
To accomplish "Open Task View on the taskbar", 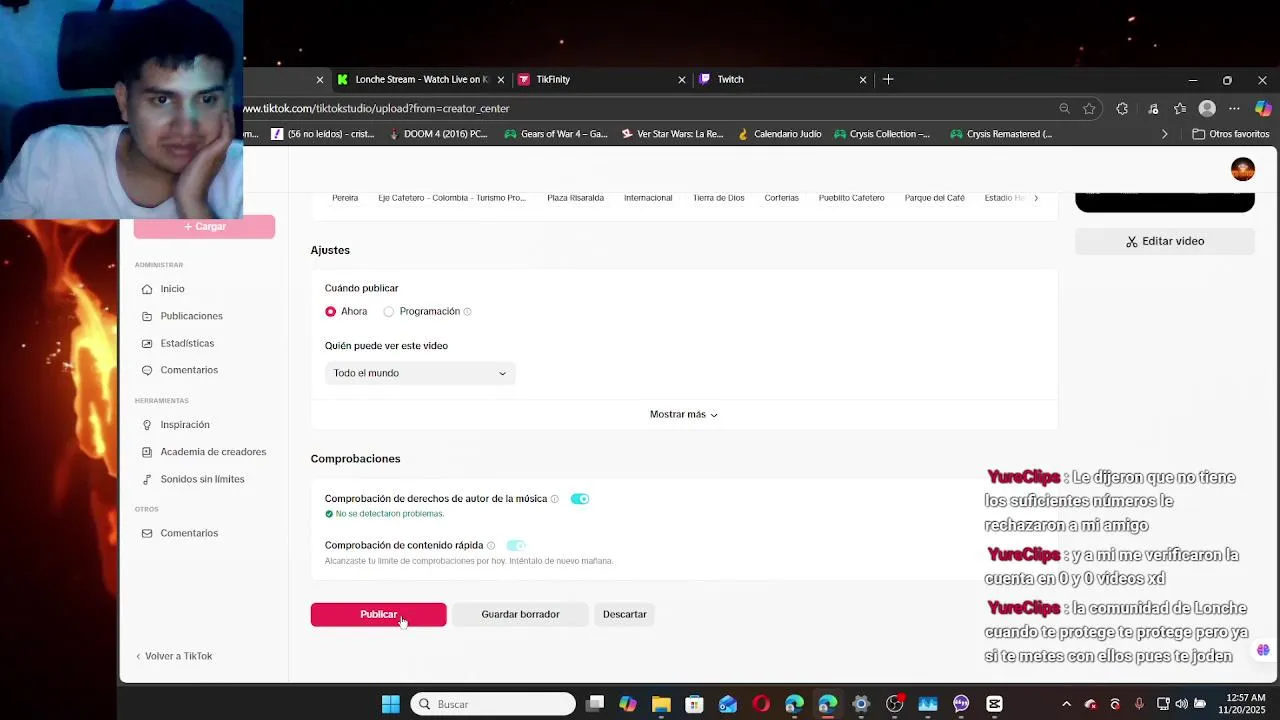I will click(595, 704).
